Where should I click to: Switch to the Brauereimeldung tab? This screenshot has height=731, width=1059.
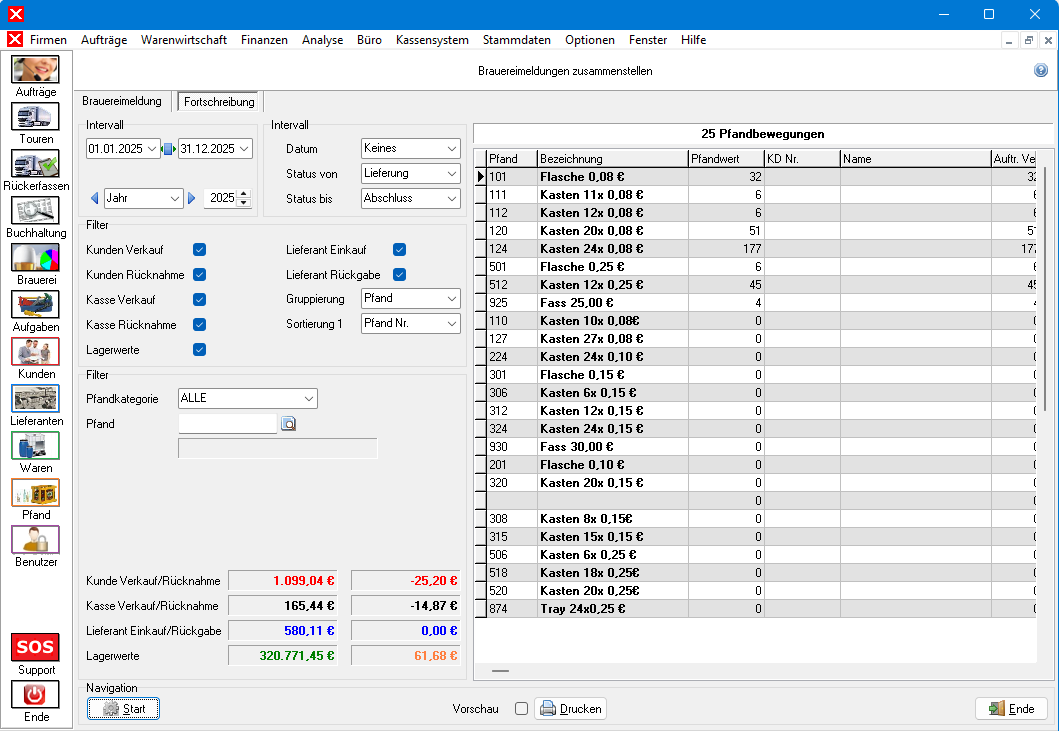pos(122,101)
